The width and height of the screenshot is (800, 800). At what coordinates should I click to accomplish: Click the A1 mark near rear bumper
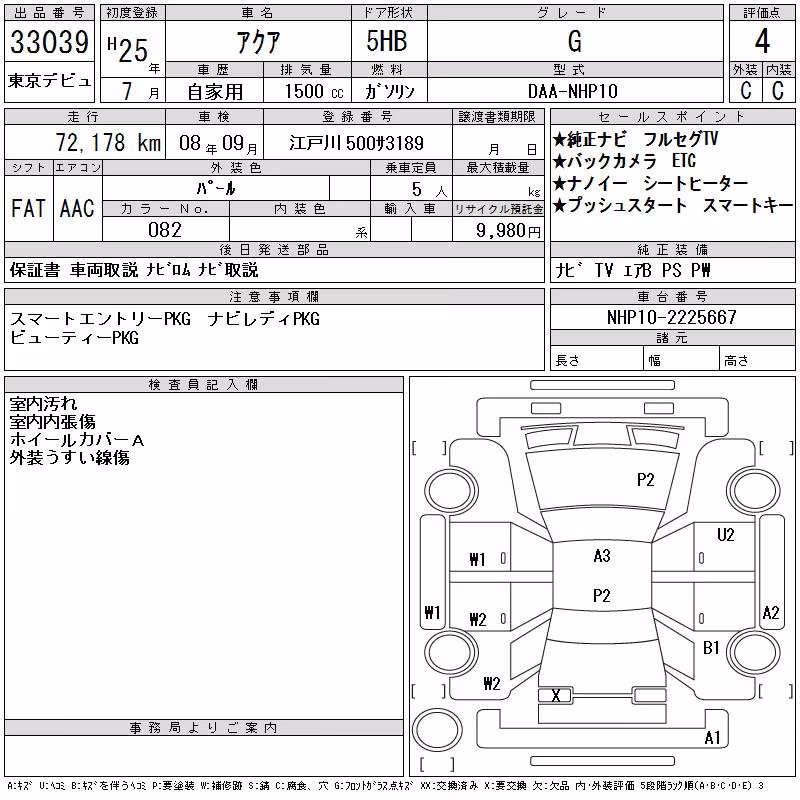712,737
